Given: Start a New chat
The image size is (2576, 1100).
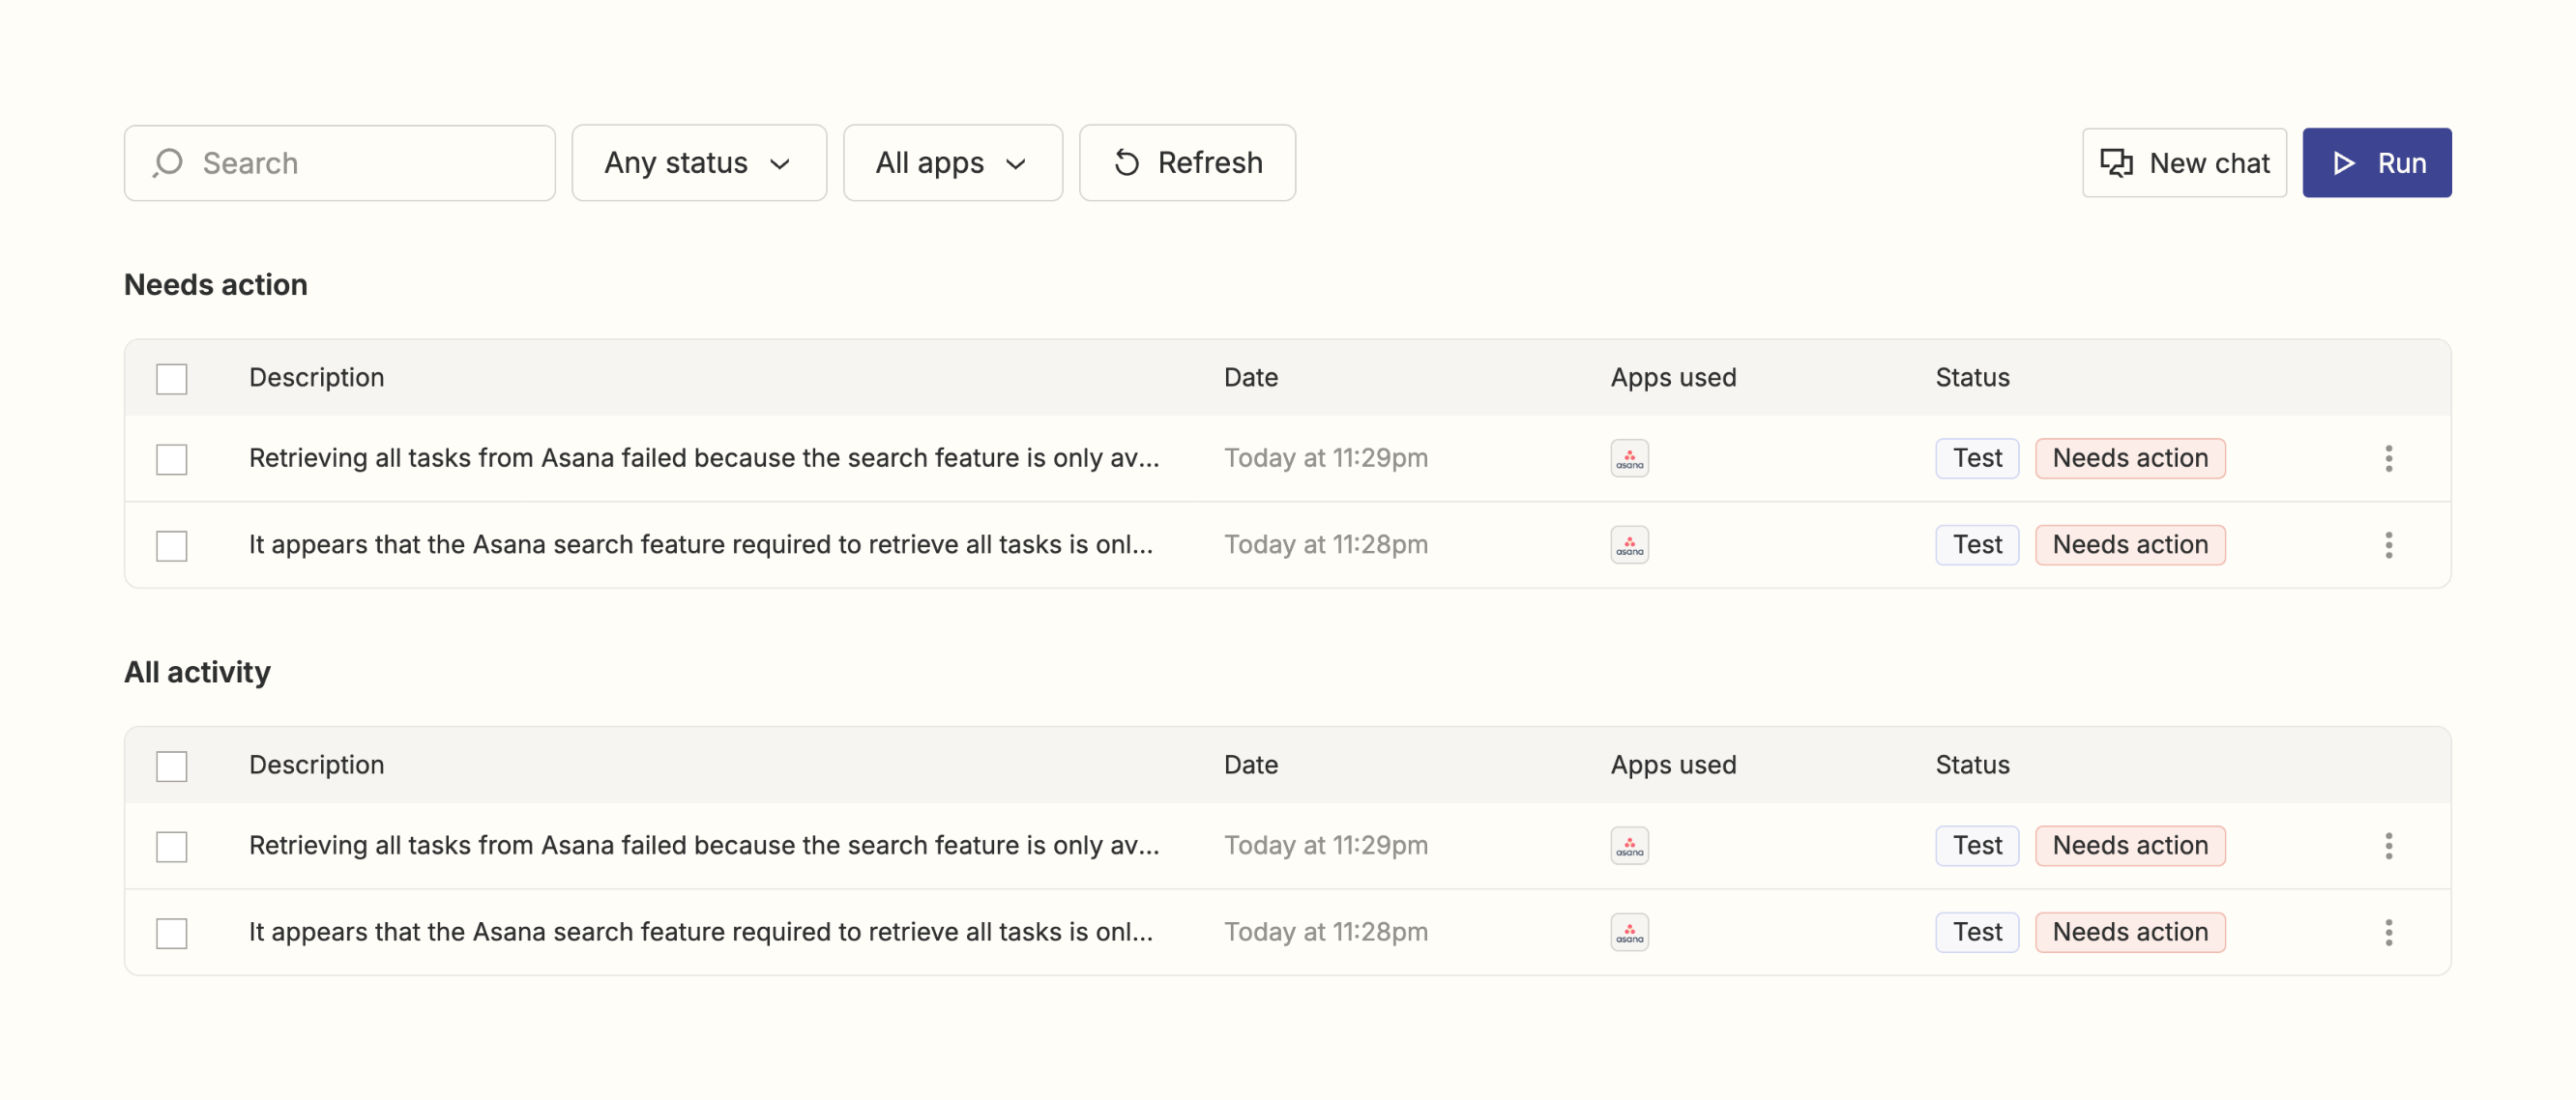Looking at the screenshot, I should point(2184,163).
